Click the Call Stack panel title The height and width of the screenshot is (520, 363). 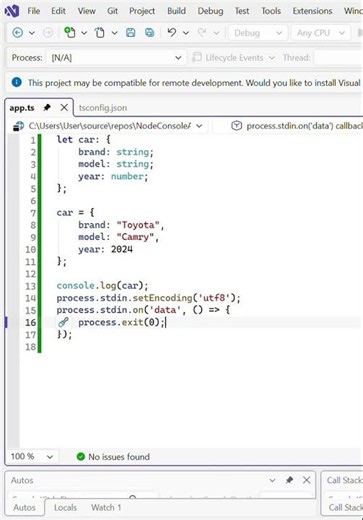point(345,480)
